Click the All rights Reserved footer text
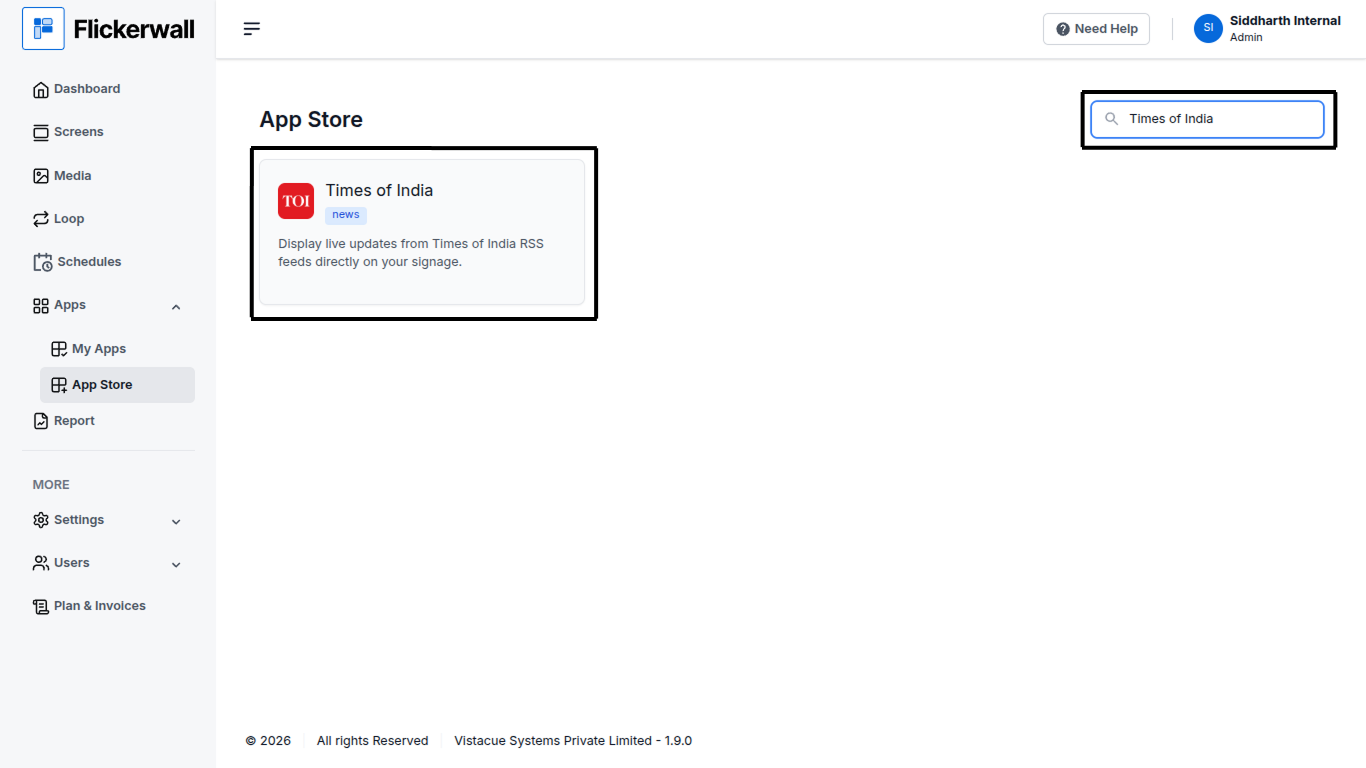The height and width of the screenshot is (768, 1366). [372, 741]
